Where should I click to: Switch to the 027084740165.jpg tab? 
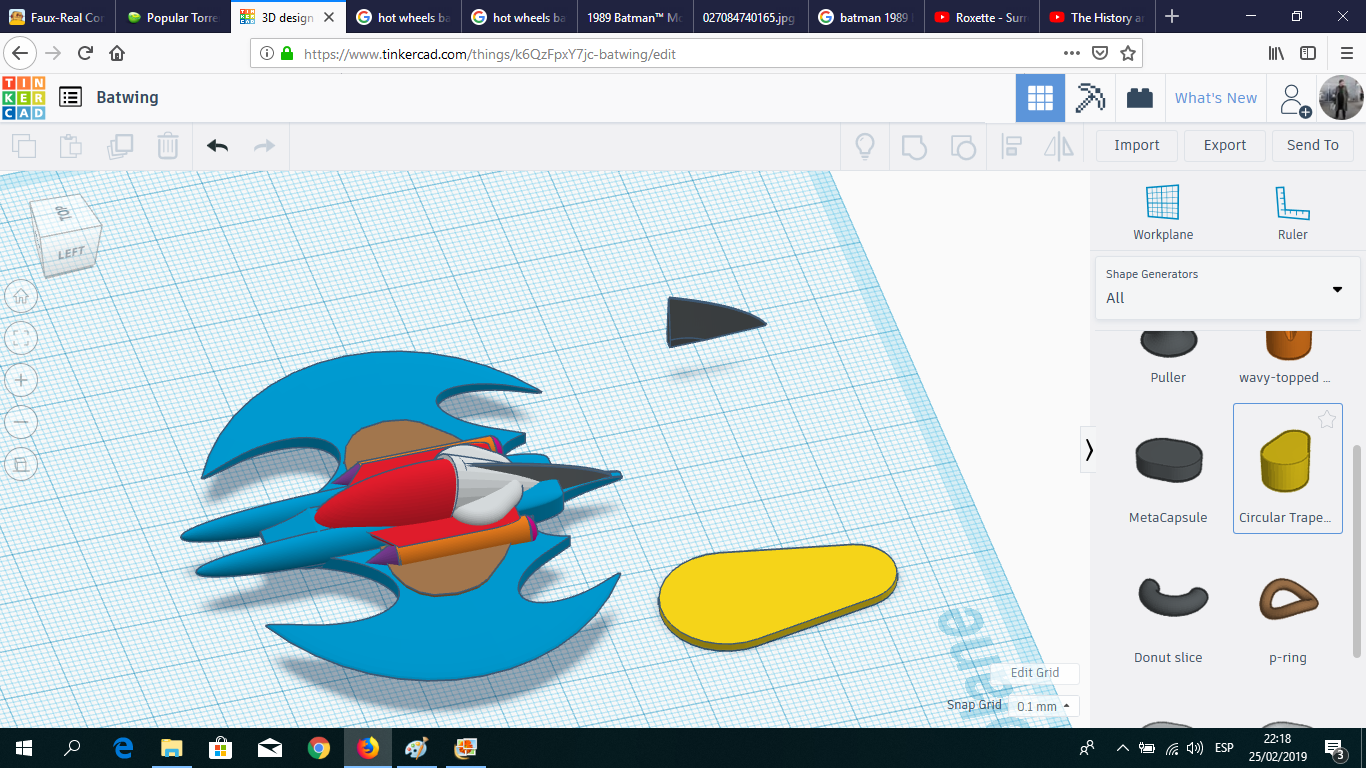750,17
